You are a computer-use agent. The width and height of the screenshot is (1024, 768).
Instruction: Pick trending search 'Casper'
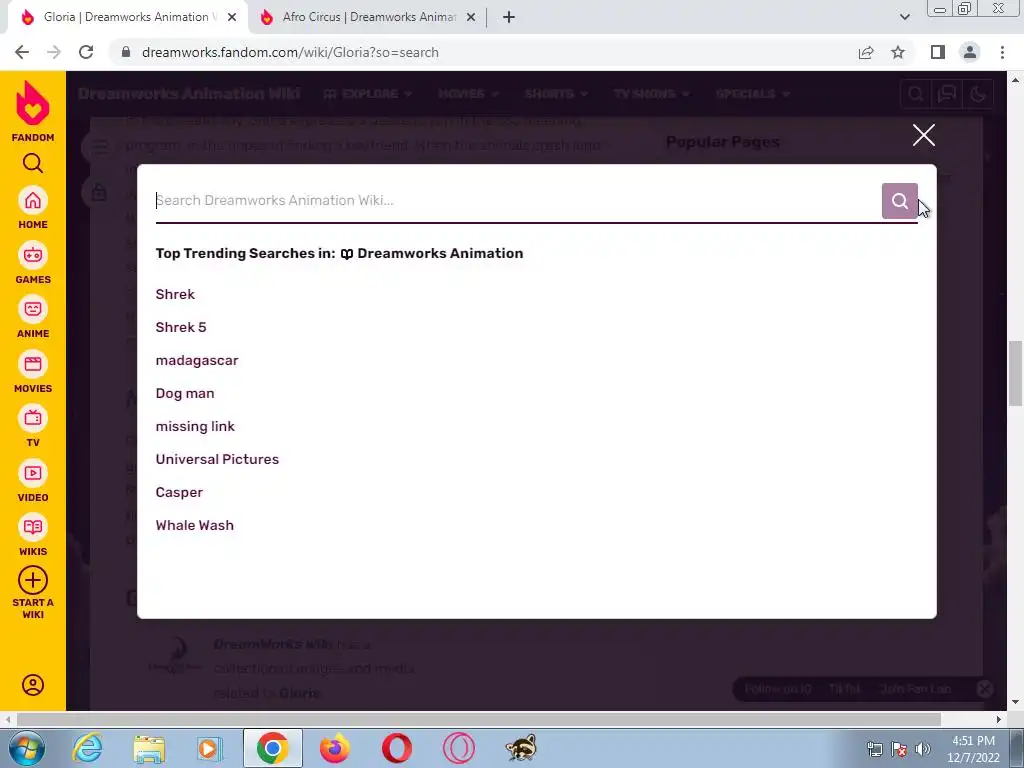[179, 492]
